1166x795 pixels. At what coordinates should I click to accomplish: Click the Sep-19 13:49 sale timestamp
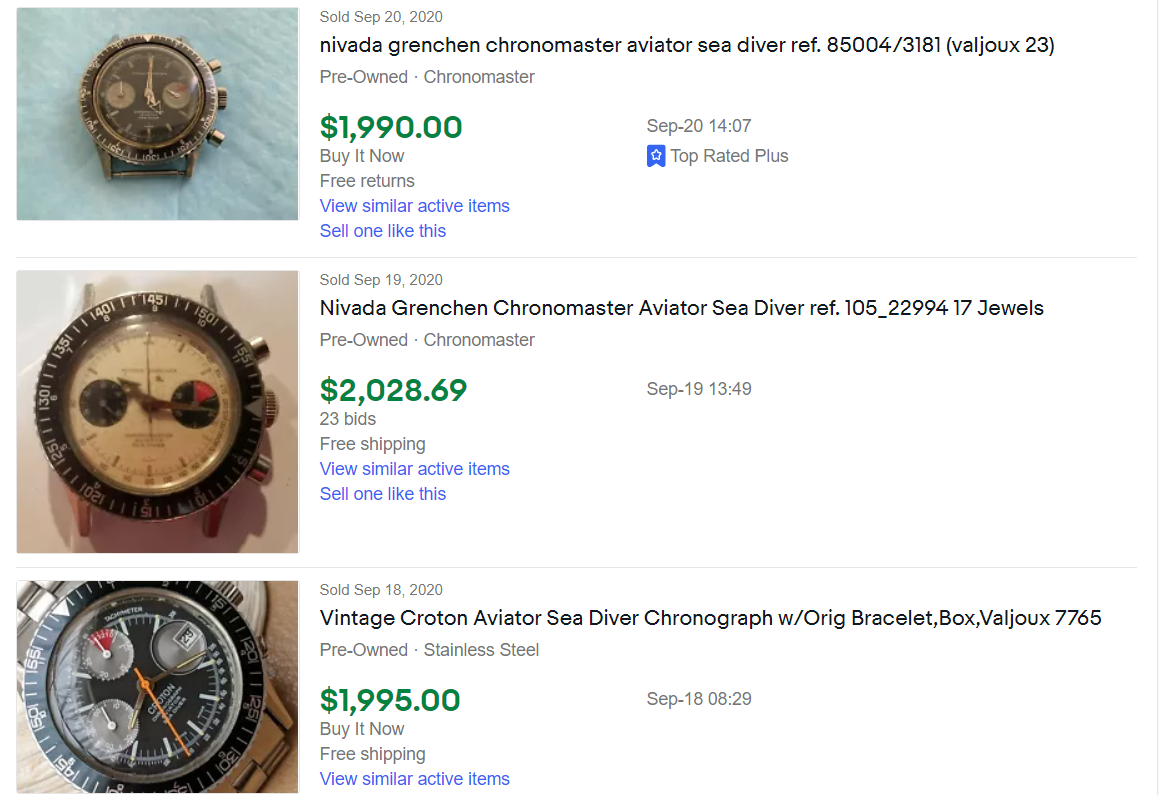tap(699, 389)
